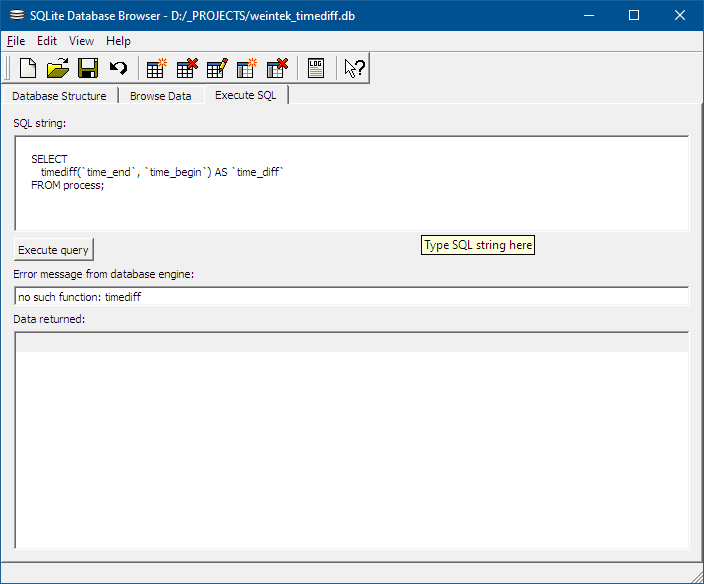The height and width of the screenshot is (584, 704).
Task: Save changes with the floppy disk icon
Action: coord(88,68)
